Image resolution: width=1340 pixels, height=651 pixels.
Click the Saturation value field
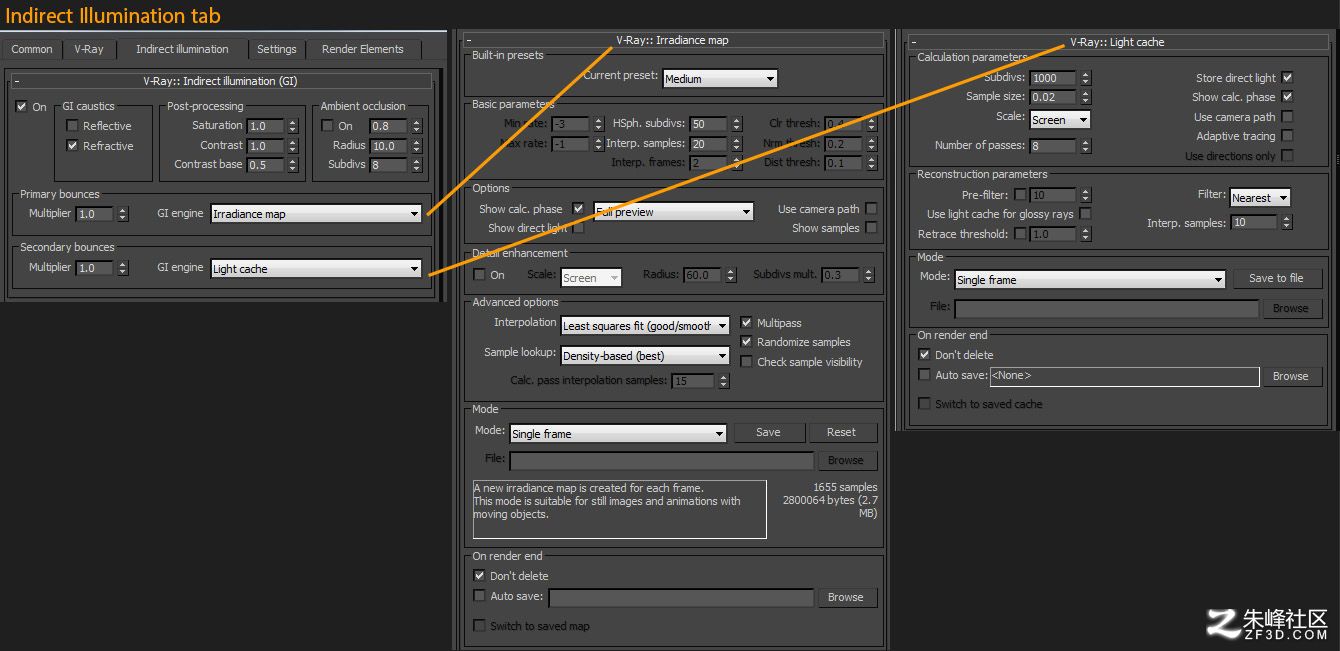pos(265,126)
